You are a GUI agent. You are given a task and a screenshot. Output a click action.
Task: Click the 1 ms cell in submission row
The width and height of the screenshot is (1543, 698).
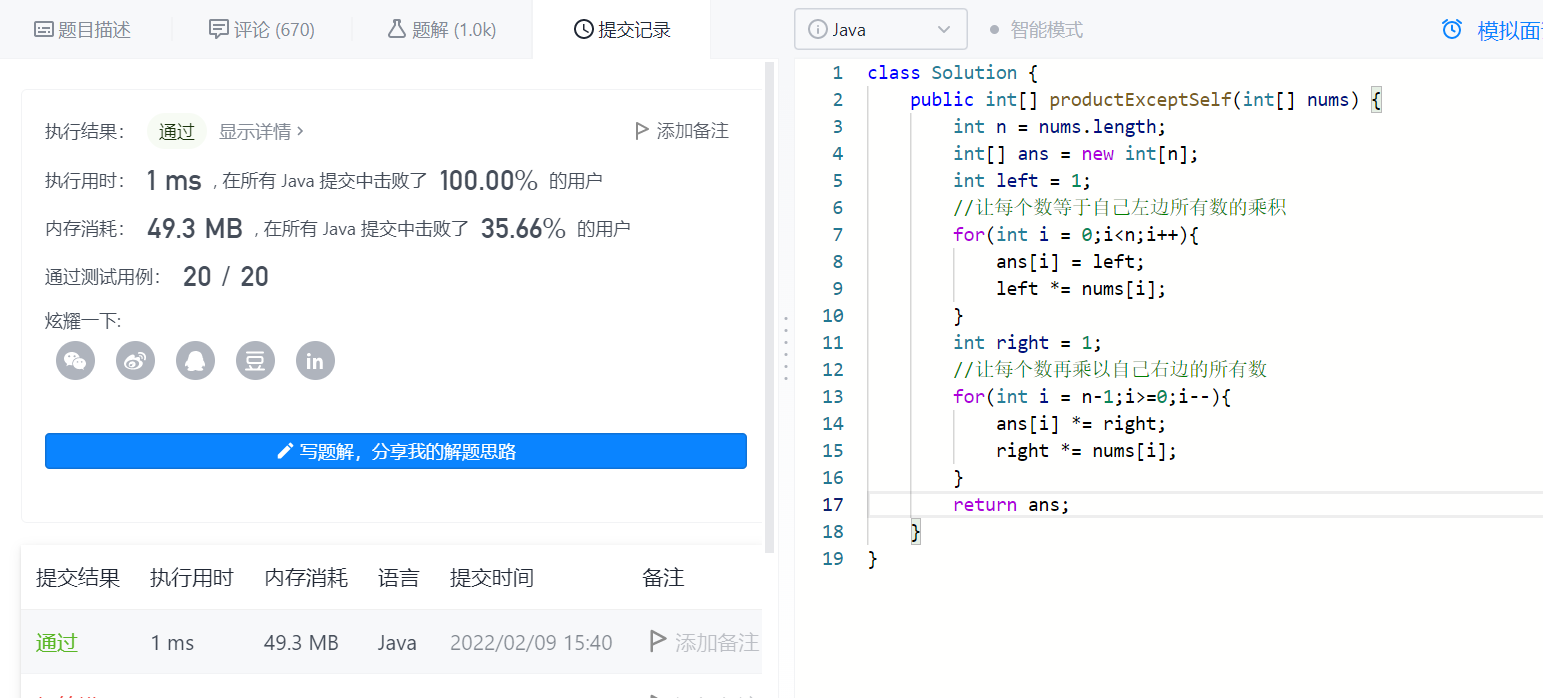coord(172,642)
